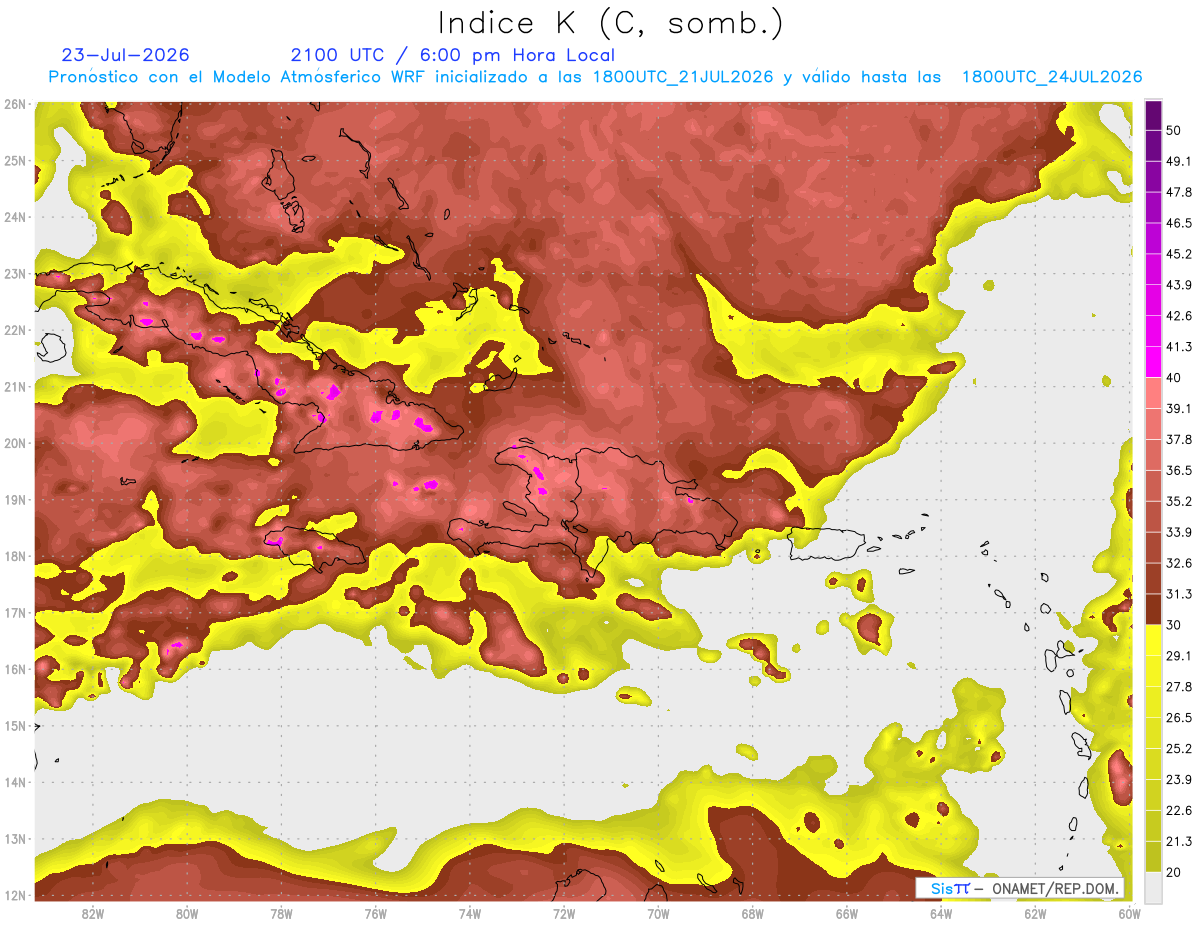Click the latitude label '20N'
This screenshot has height=927, width=1200.
15,443
